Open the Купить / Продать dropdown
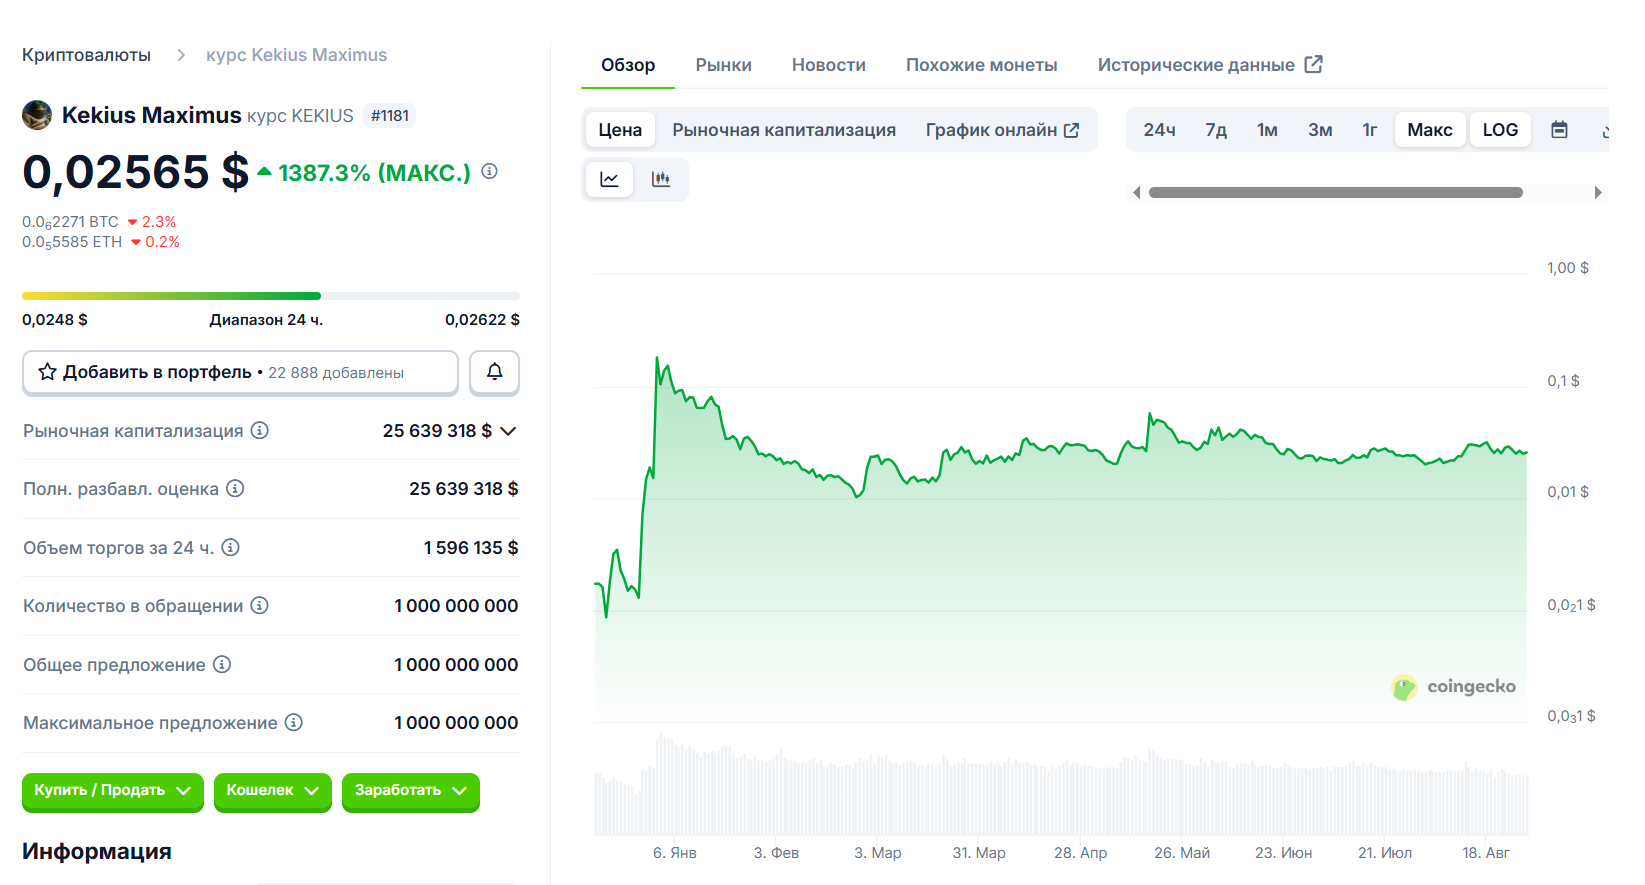The image size is (1645, 885). (113, 791)
